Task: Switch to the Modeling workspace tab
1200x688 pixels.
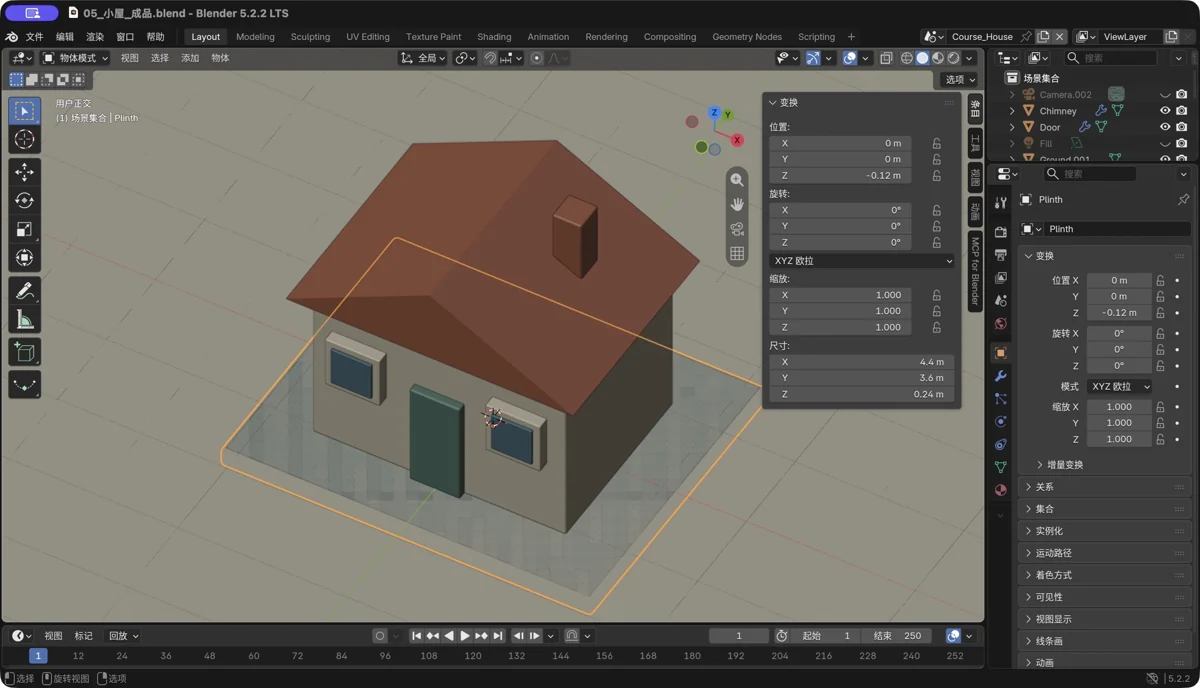Action: pos(255,37)
